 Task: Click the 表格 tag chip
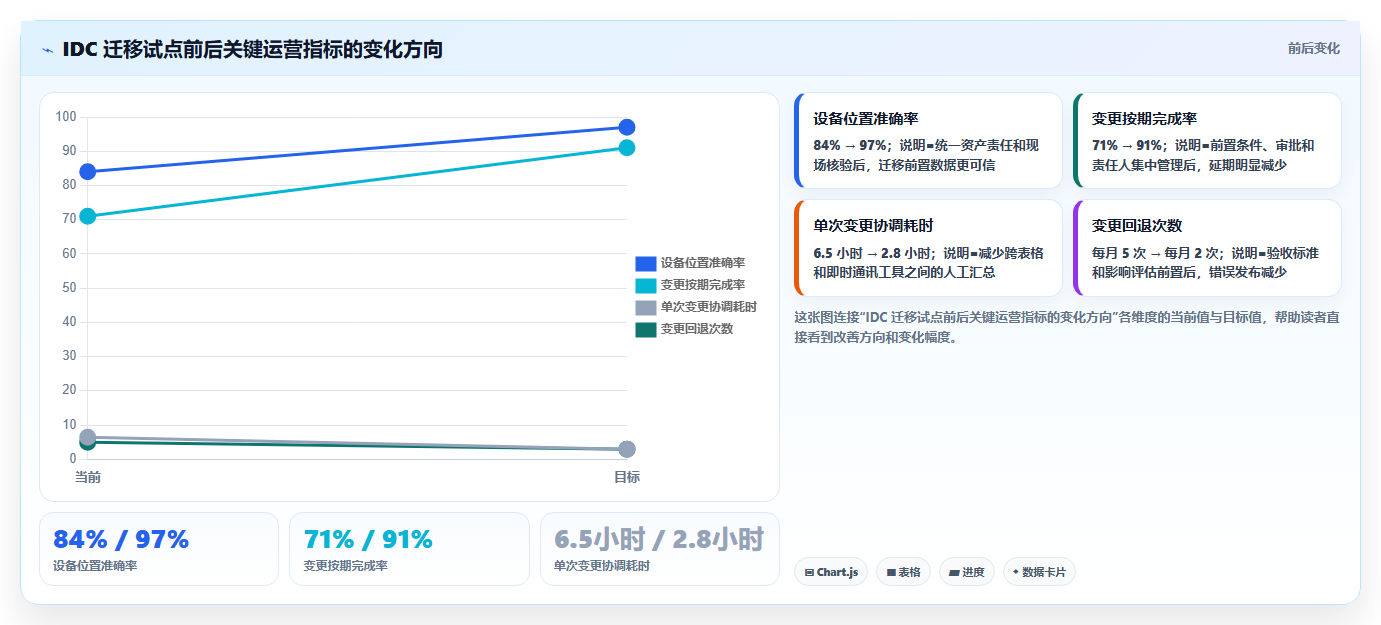[903, 572]
